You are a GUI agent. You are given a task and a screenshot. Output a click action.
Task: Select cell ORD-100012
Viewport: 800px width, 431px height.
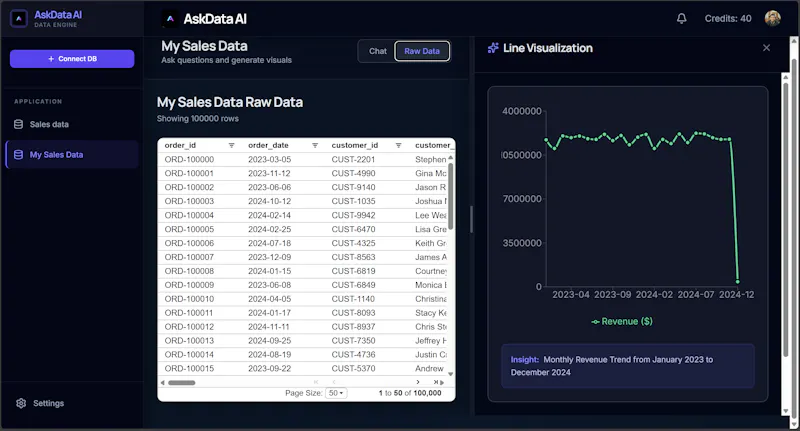pyautogui.click(x=189, y=326)
